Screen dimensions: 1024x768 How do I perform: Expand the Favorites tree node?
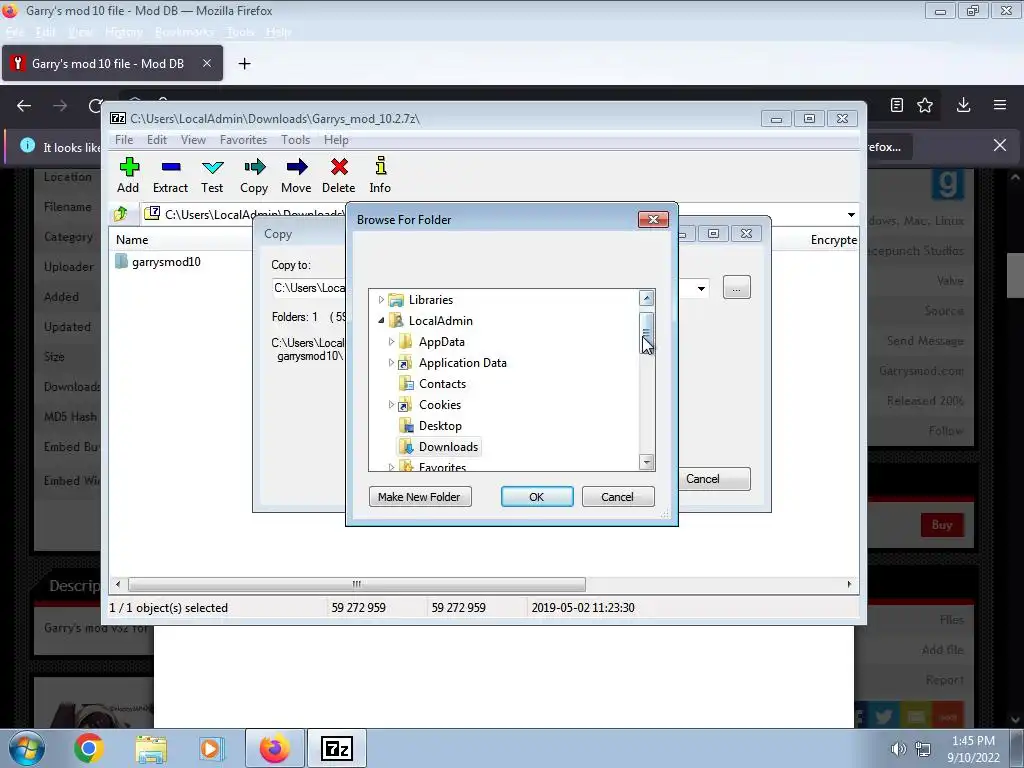pos(391,467)
